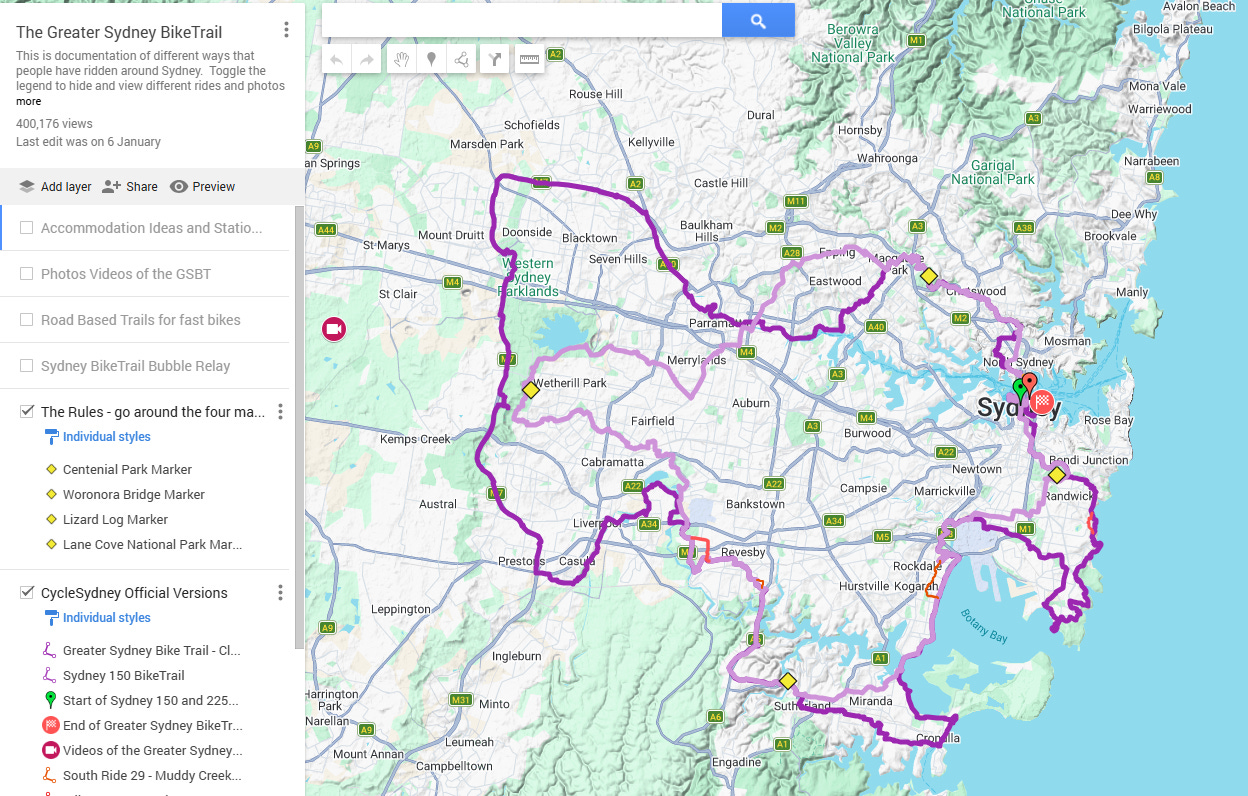Viewport: 1248px width, 796px height.
Task: Select Start of Sydney 150 and 225 item
Action: [x=151, y=701]
